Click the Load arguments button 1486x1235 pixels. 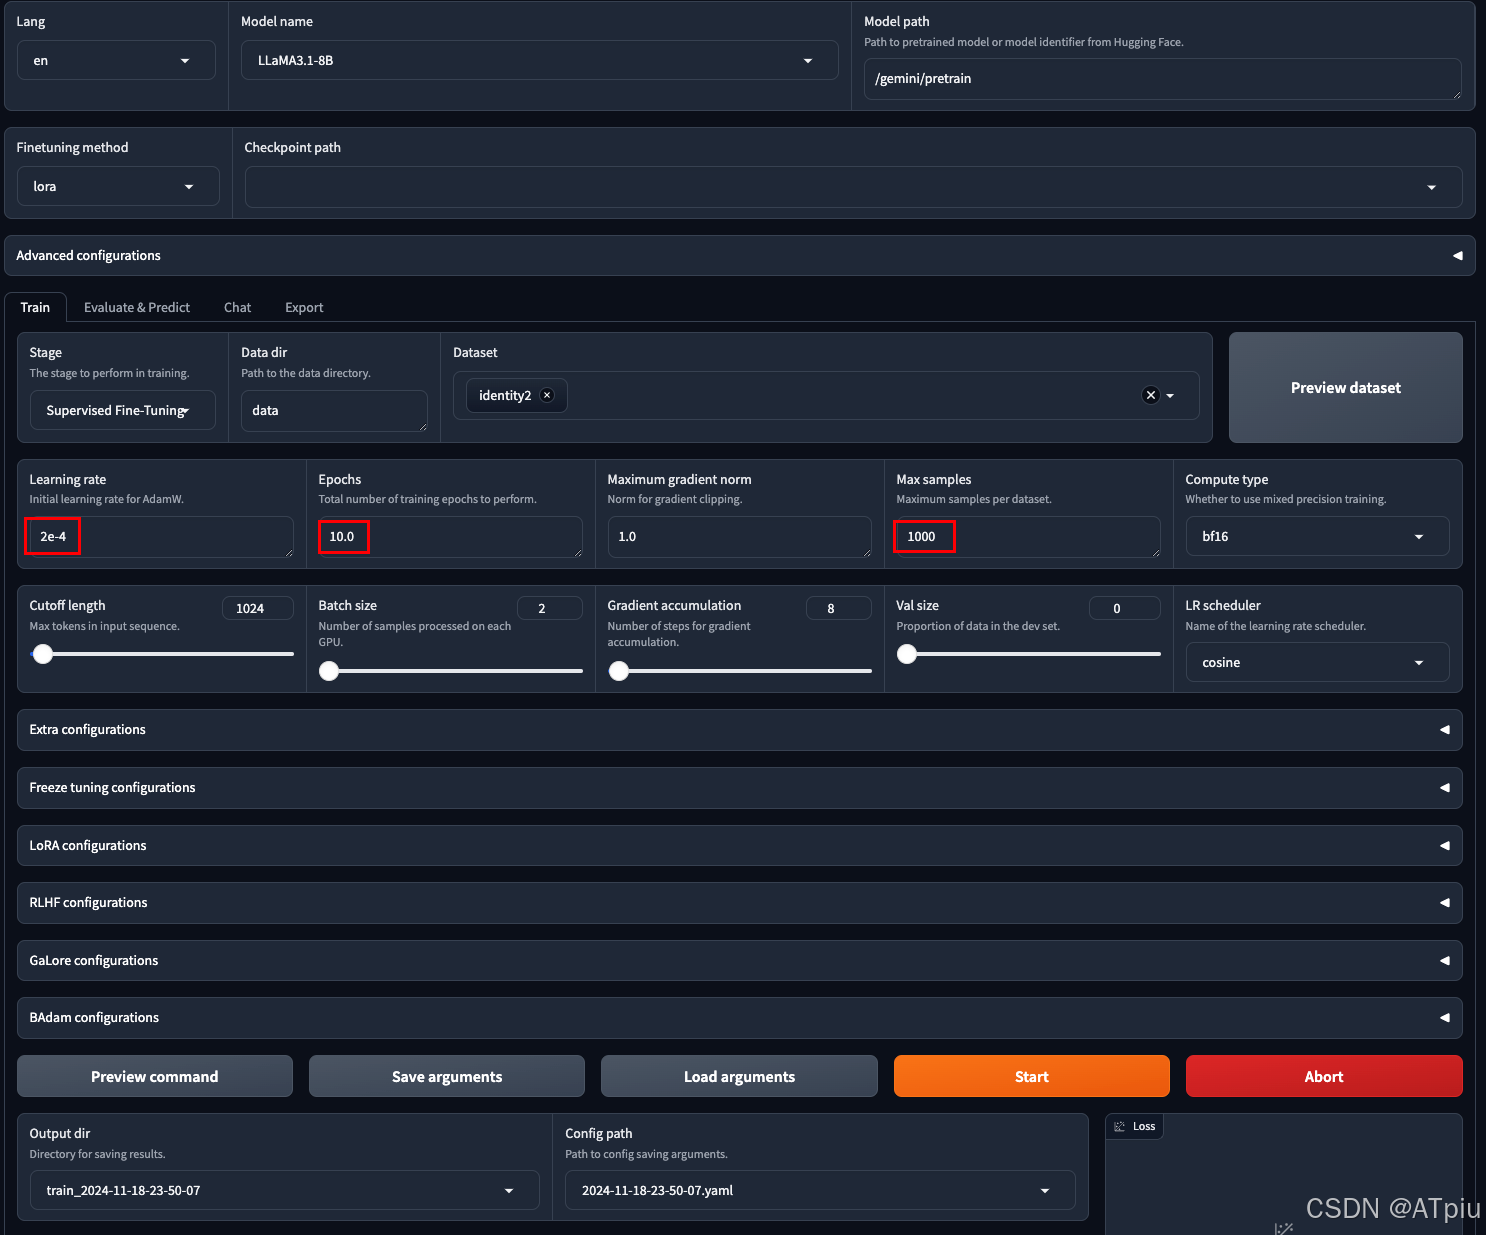739,1076
